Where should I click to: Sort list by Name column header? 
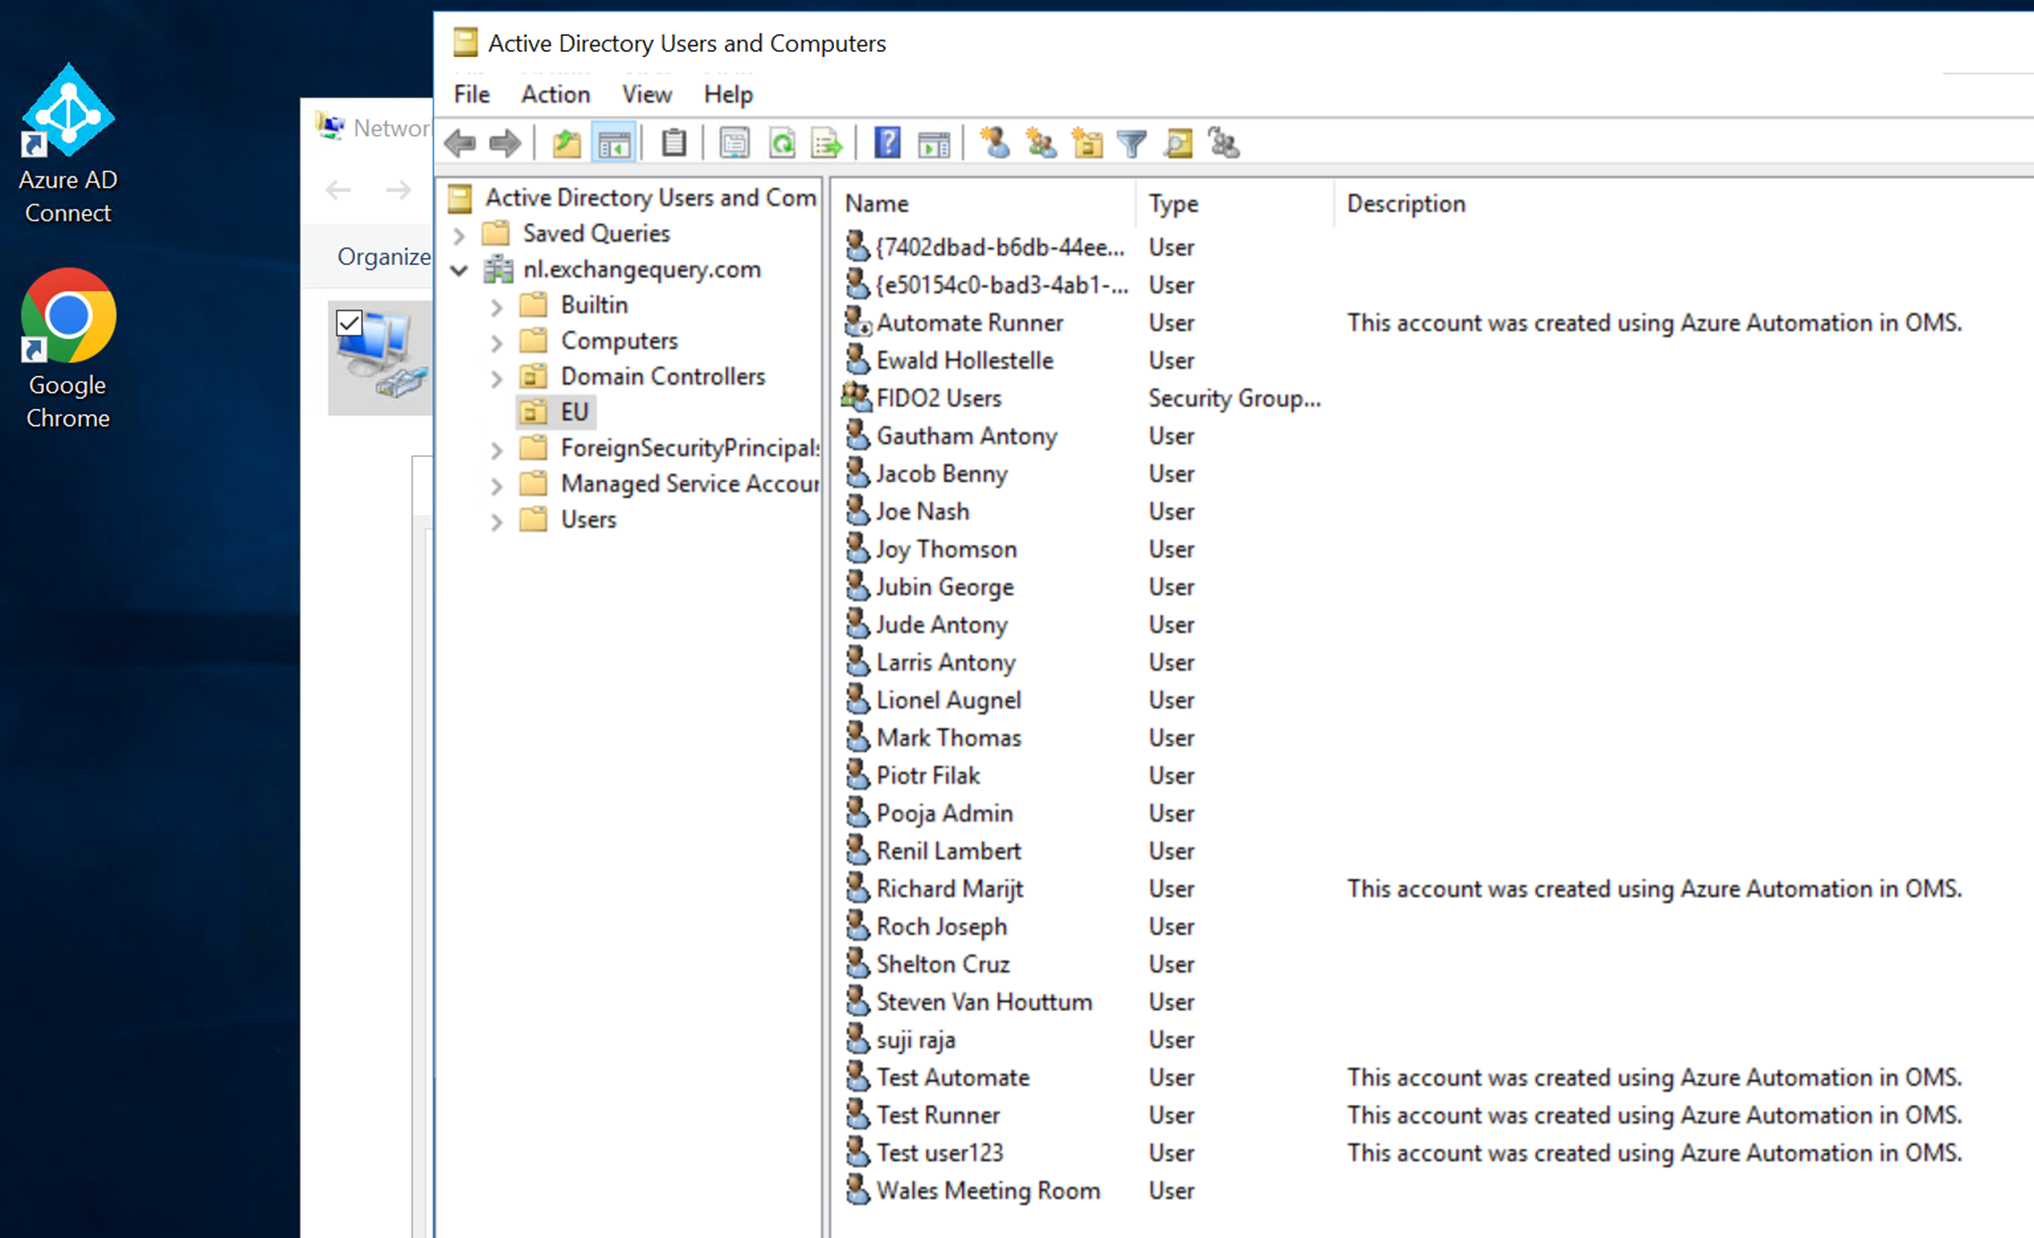[x=877, y=204]
